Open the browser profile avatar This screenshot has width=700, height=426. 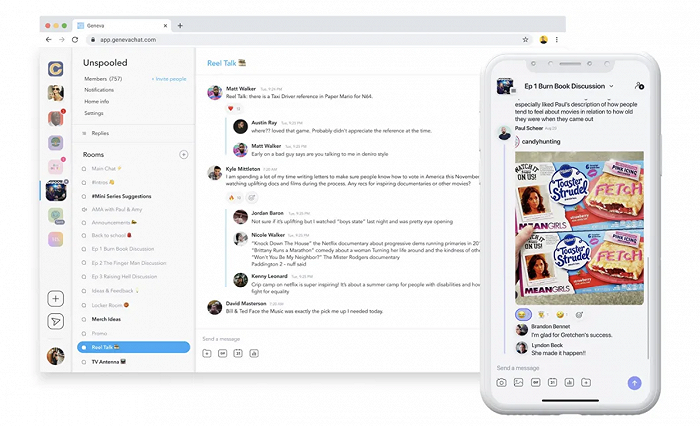543,40
